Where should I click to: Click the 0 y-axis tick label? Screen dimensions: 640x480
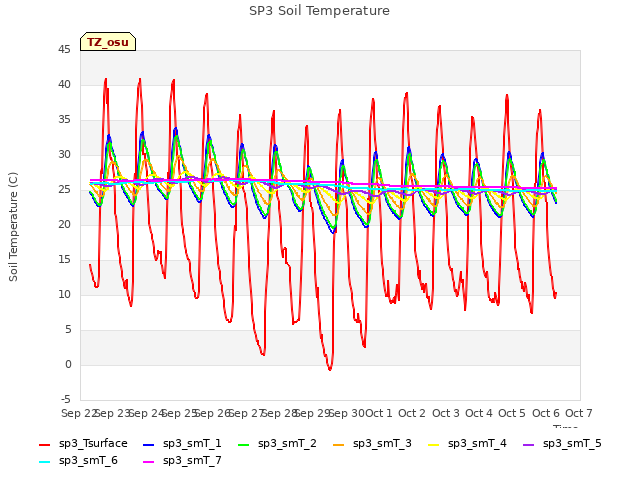click(x=68, y=364)
